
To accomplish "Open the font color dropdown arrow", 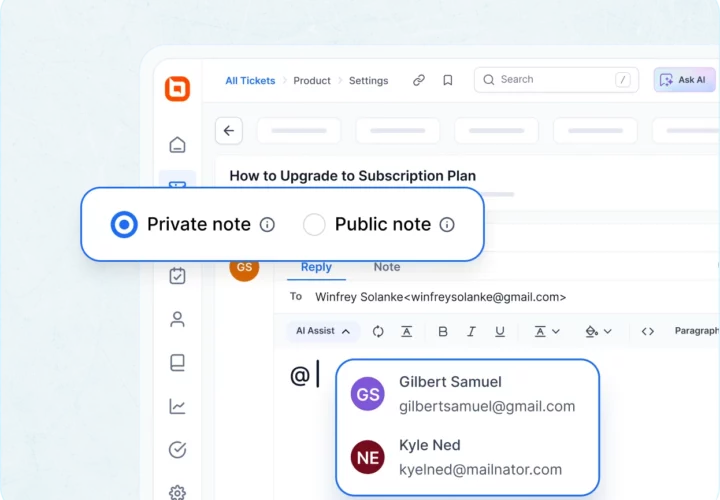I will pyautogui.click(x=556, y=331).
